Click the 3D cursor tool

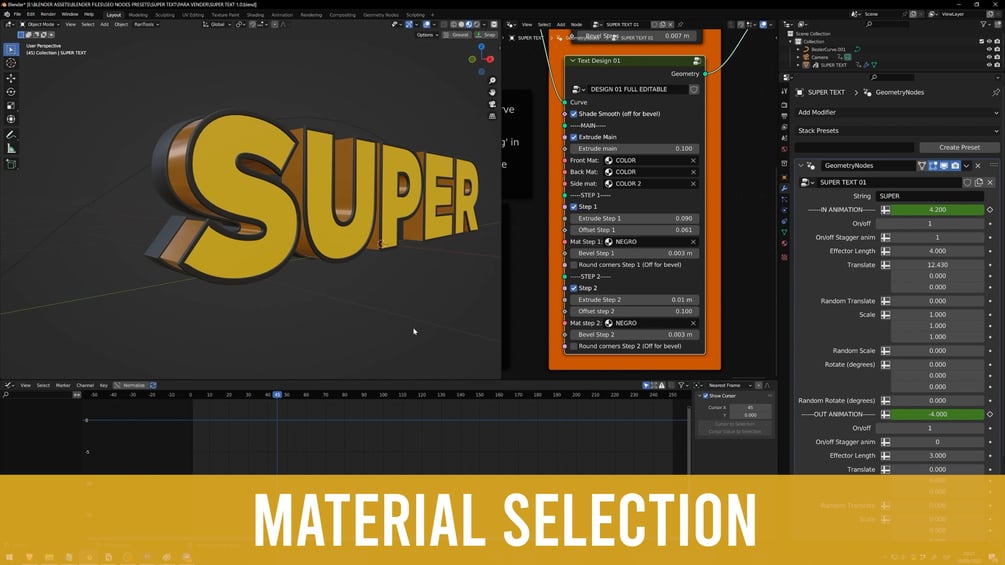click(x=11, y=63)
